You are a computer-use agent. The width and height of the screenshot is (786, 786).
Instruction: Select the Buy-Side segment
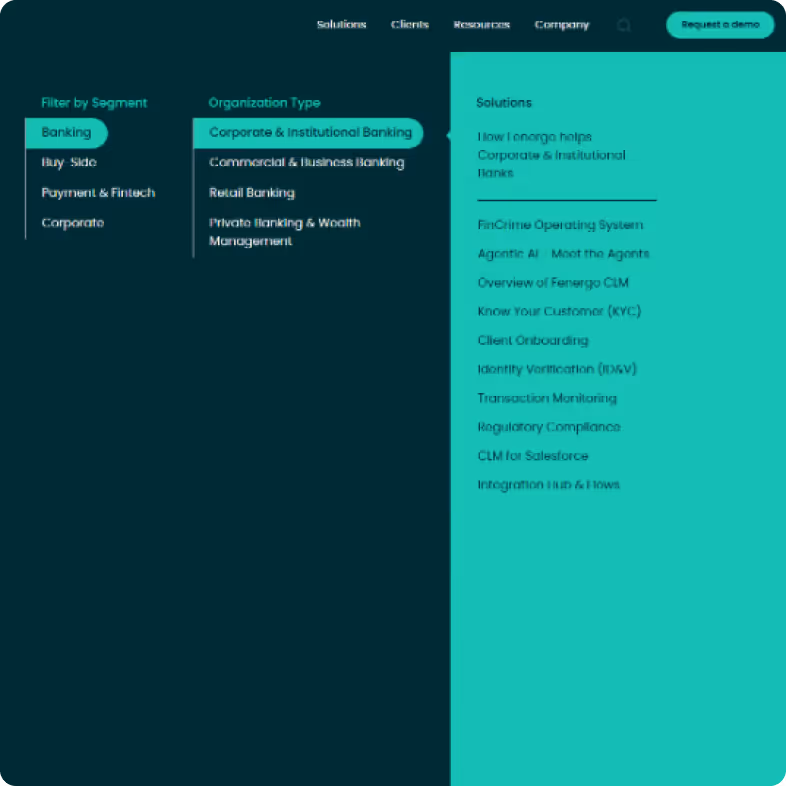click(x=69, y=162)
